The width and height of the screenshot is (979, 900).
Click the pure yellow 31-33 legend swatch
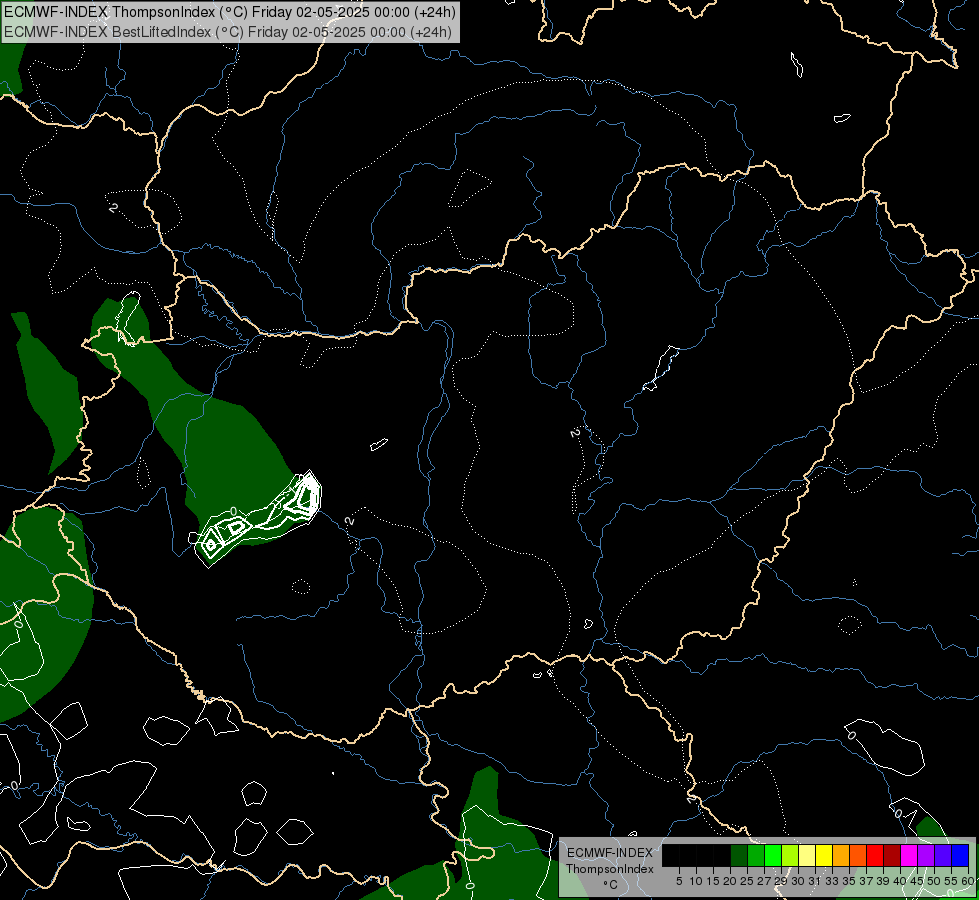(824, 855)
